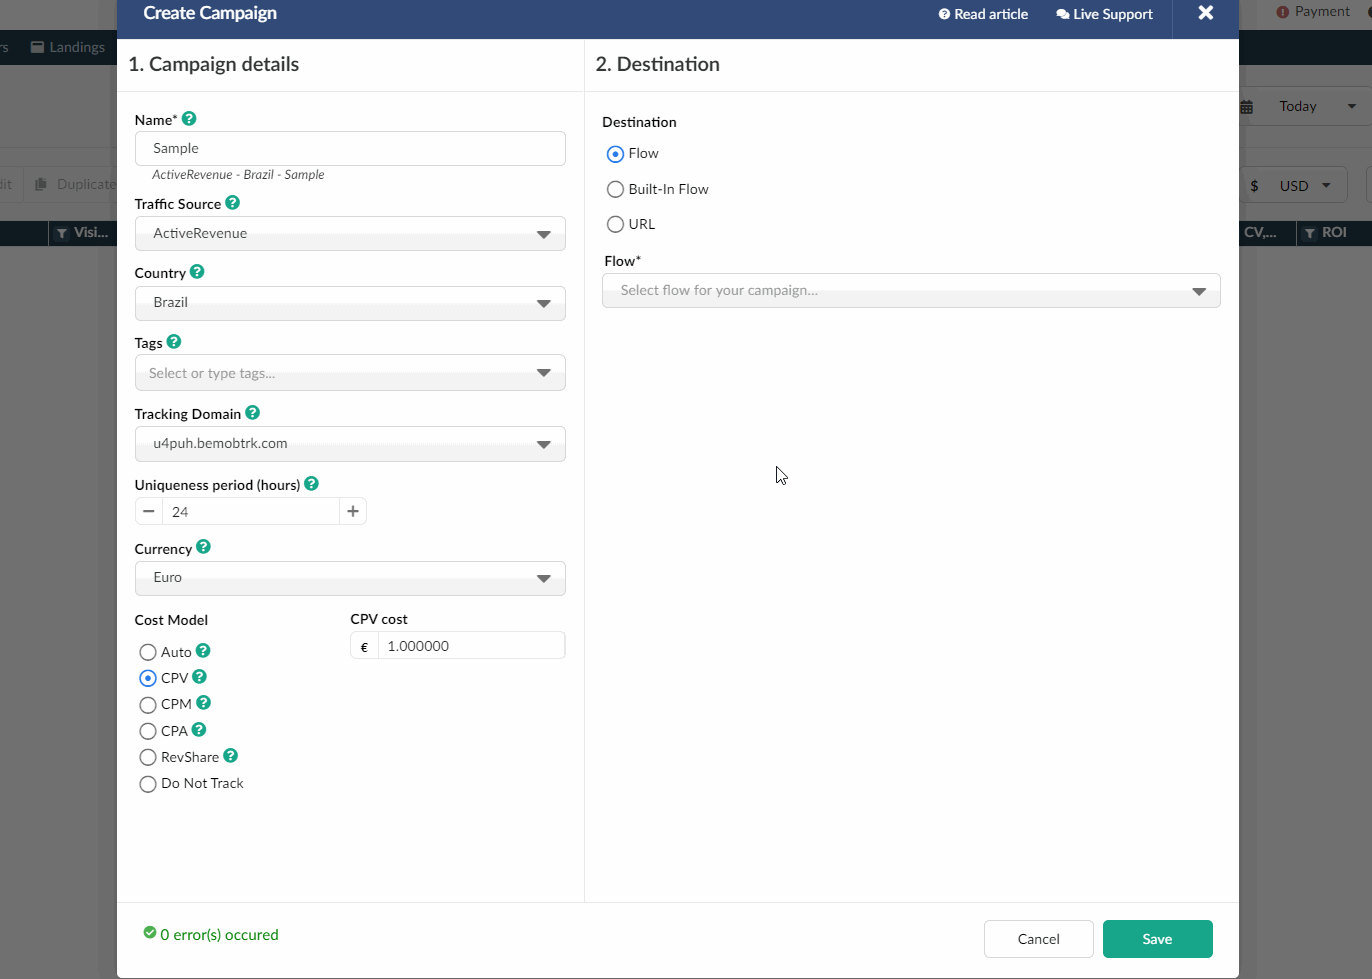This screenshot has width=1372, height=979.
Task: Choose CPM cost model
Action: [148, 705]
